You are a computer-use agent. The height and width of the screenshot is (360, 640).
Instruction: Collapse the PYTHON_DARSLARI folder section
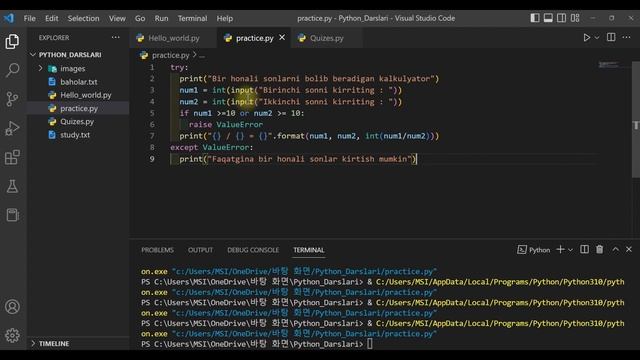[x=33, y=55]
